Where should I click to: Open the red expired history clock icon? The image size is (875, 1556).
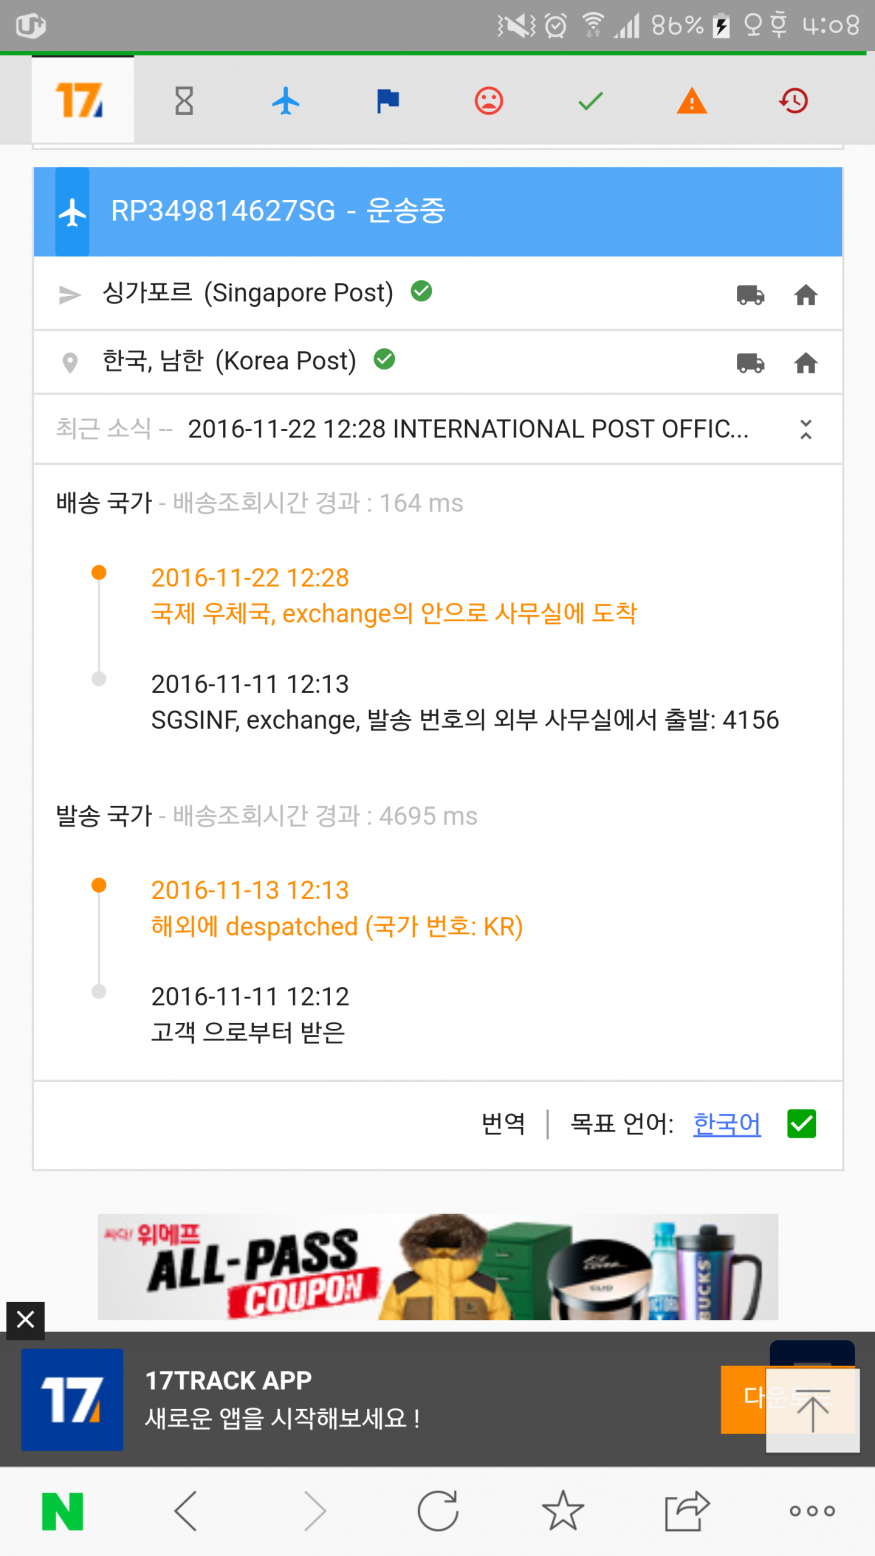794,101
